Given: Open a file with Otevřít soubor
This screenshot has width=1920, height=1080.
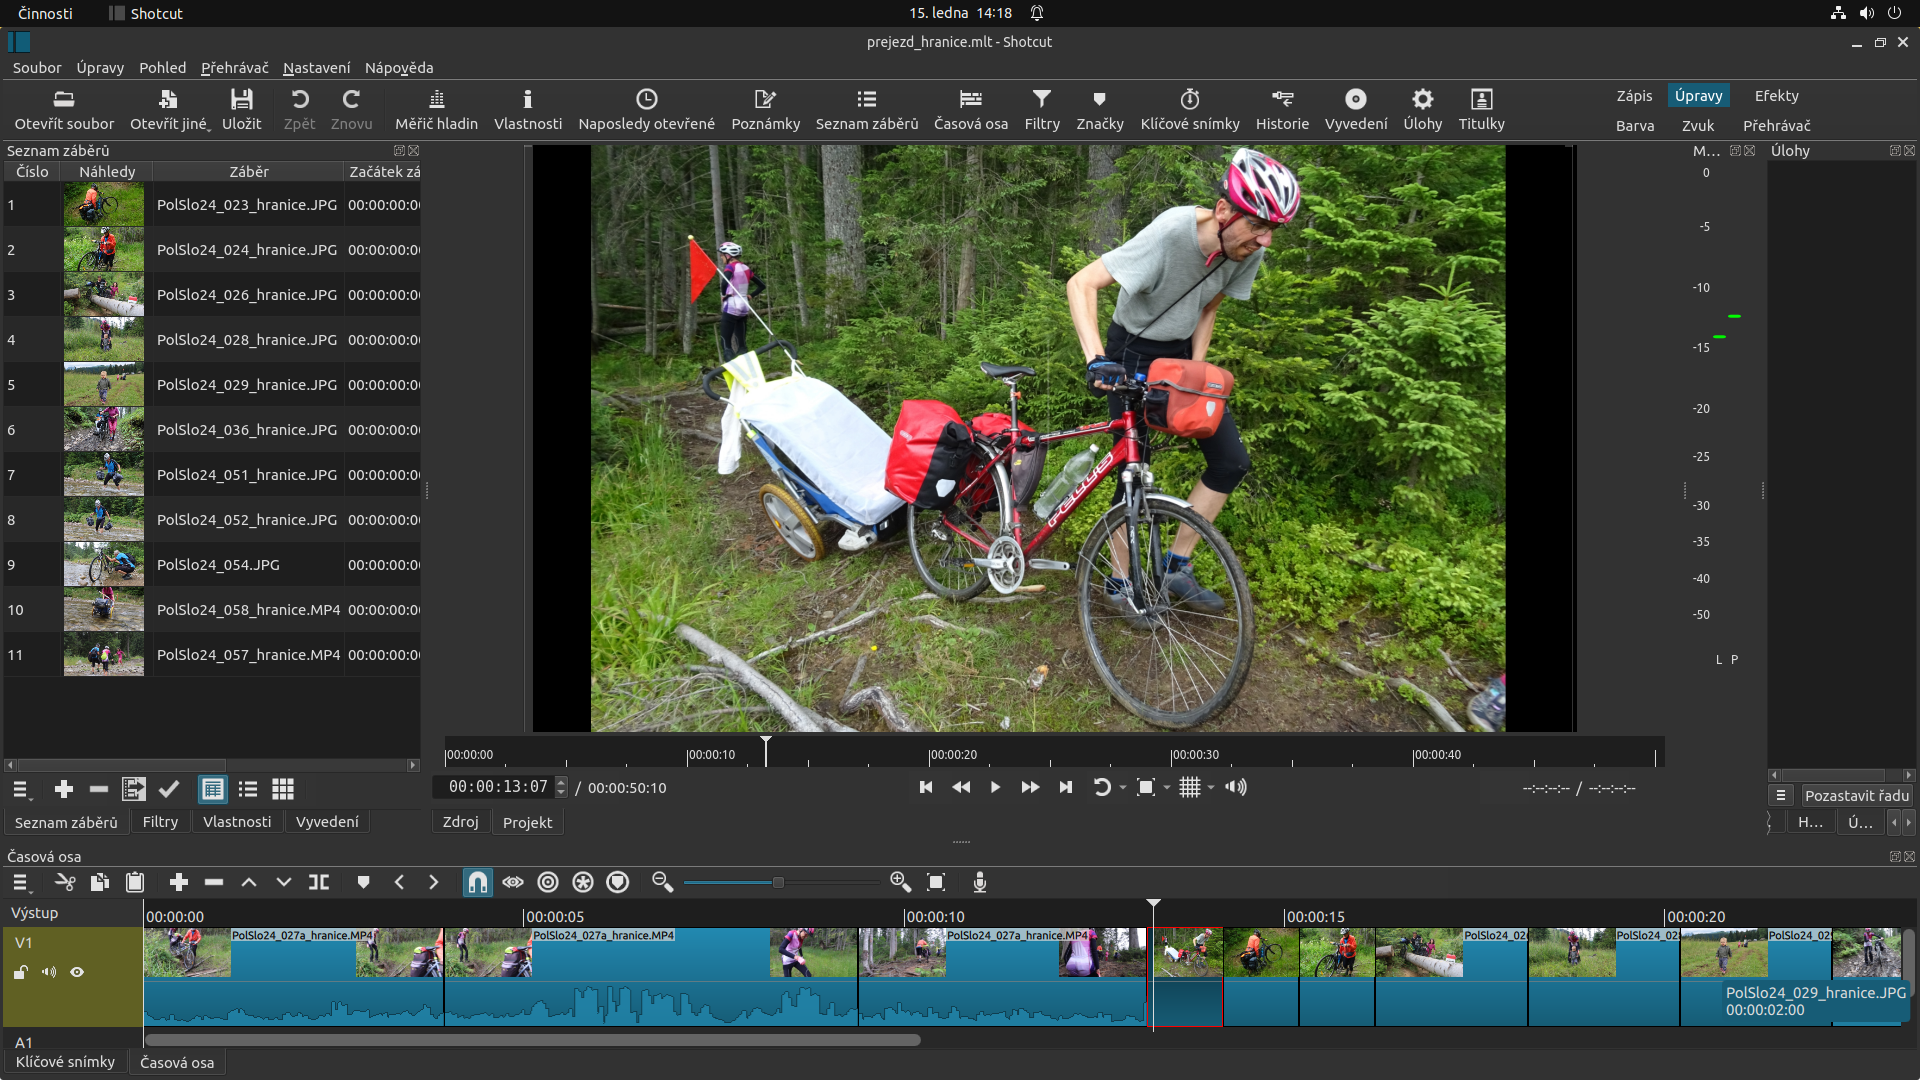Looking at the screenshot, I should 64,108.
